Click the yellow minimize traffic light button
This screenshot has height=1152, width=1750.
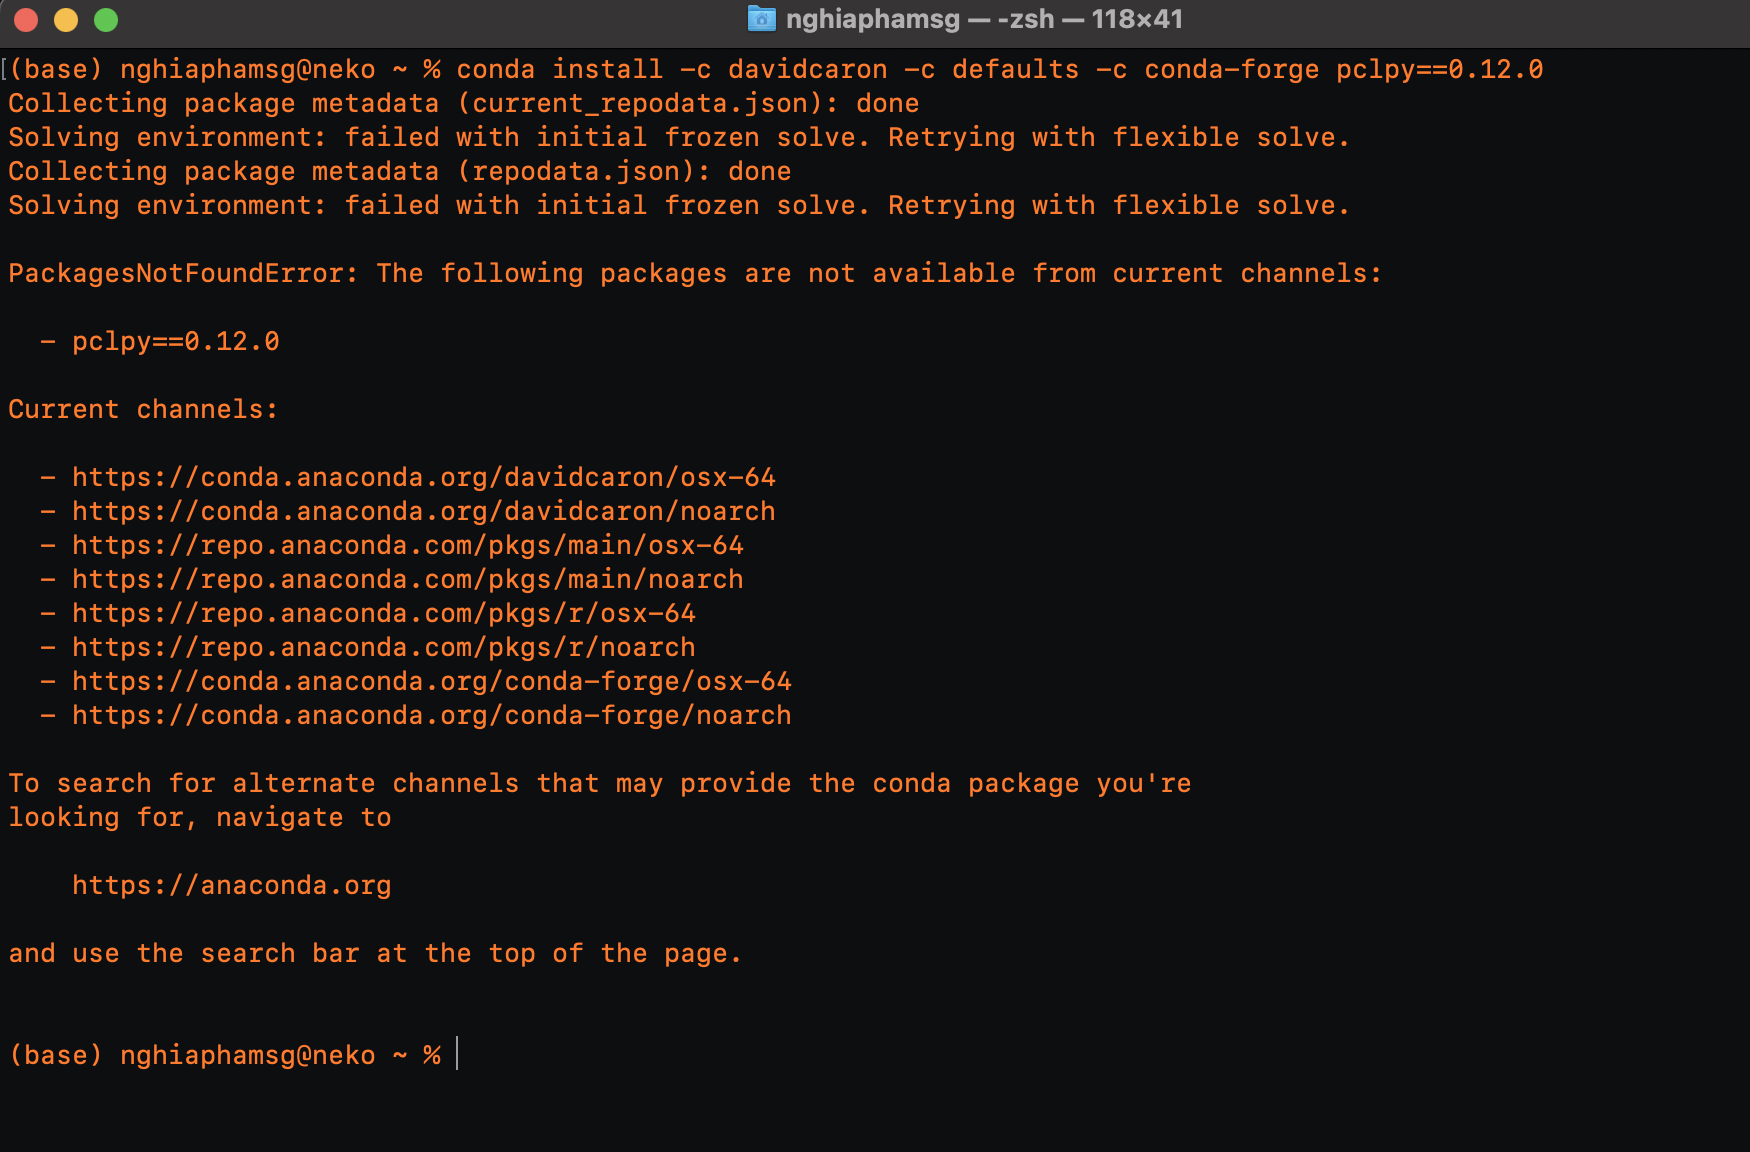point(64,19)
